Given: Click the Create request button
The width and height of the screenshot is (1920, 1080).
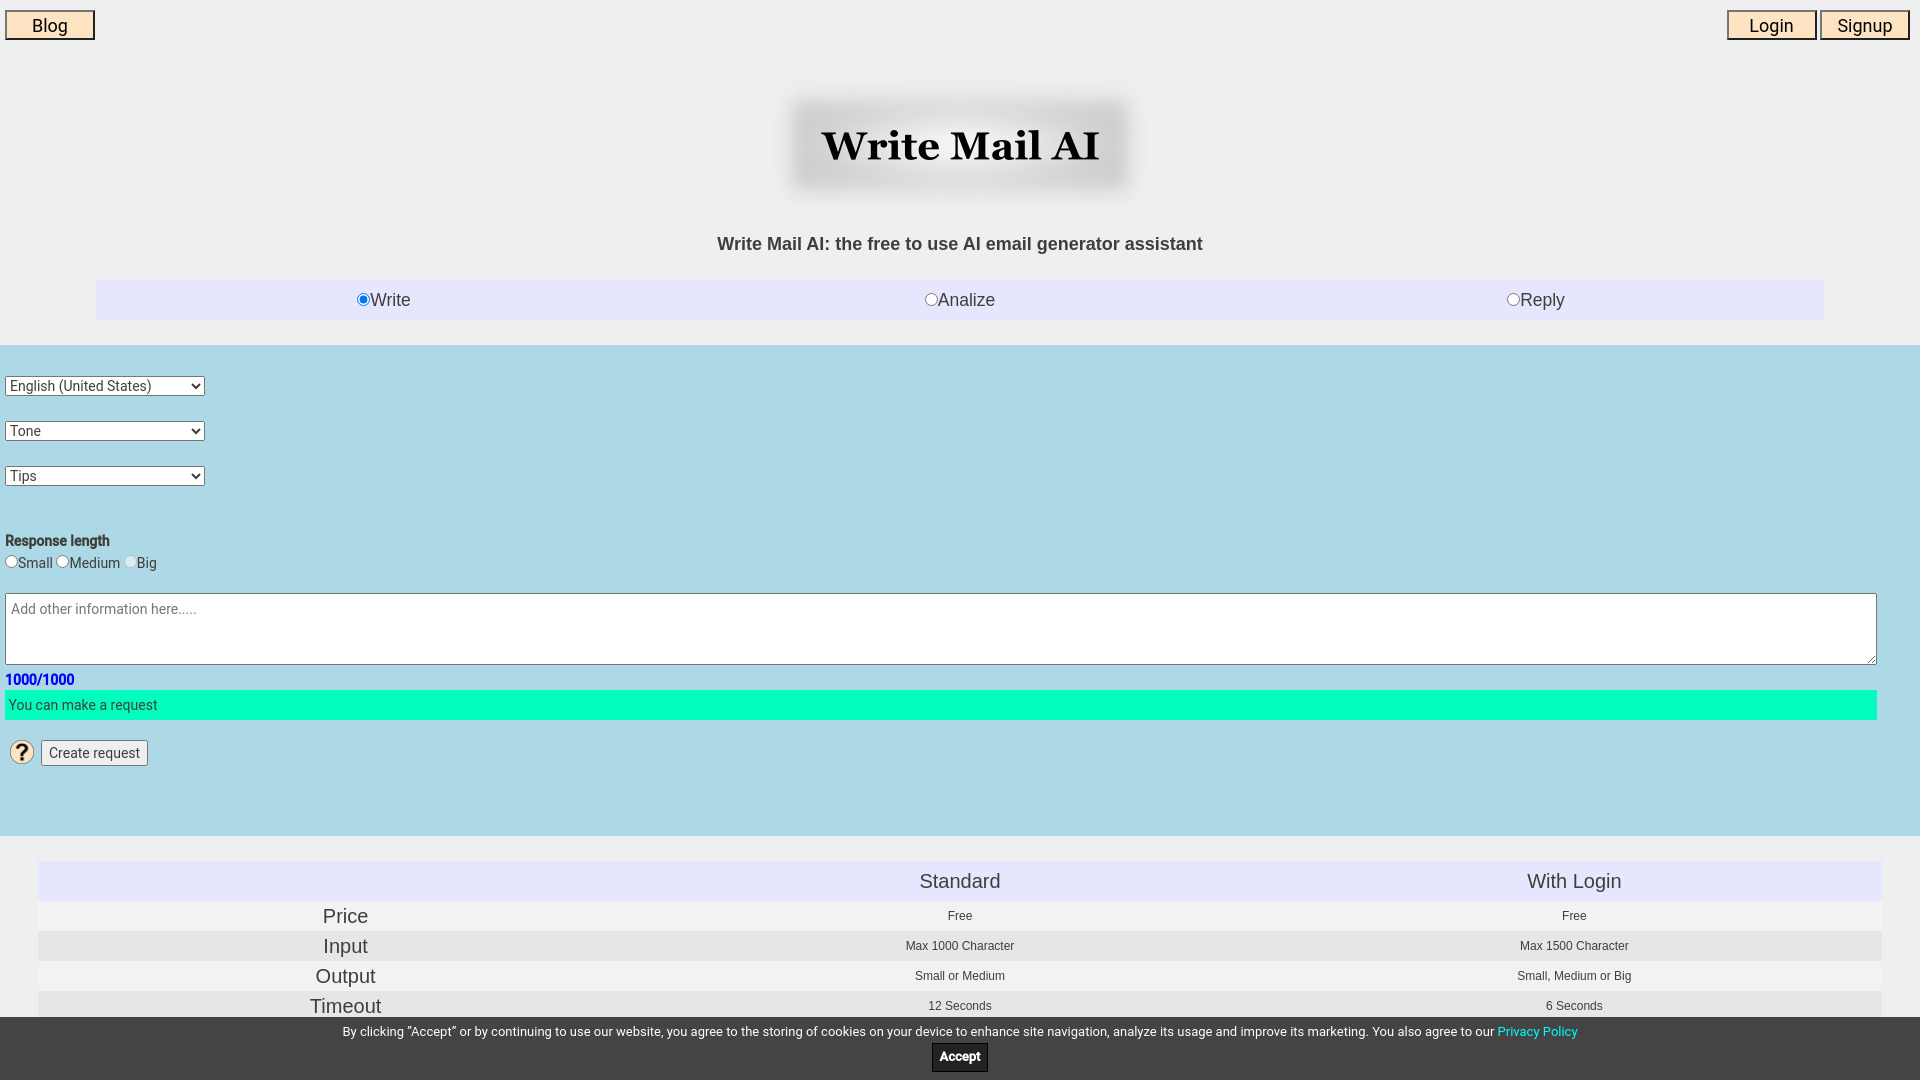Looking at the screenshot, I should click(x=94, y=752).
